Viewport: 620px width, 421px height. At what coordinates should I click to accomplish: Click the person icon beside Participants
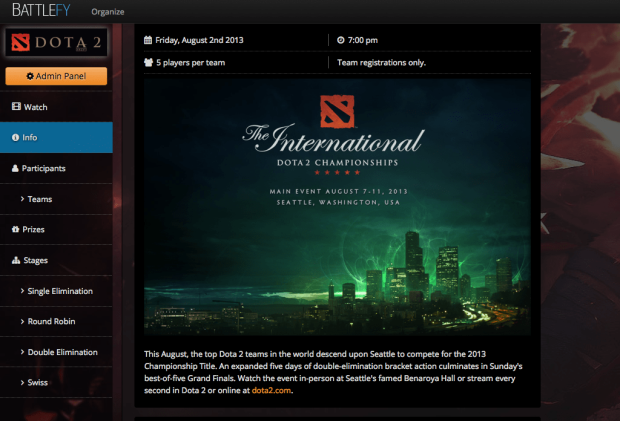point(15,168)
